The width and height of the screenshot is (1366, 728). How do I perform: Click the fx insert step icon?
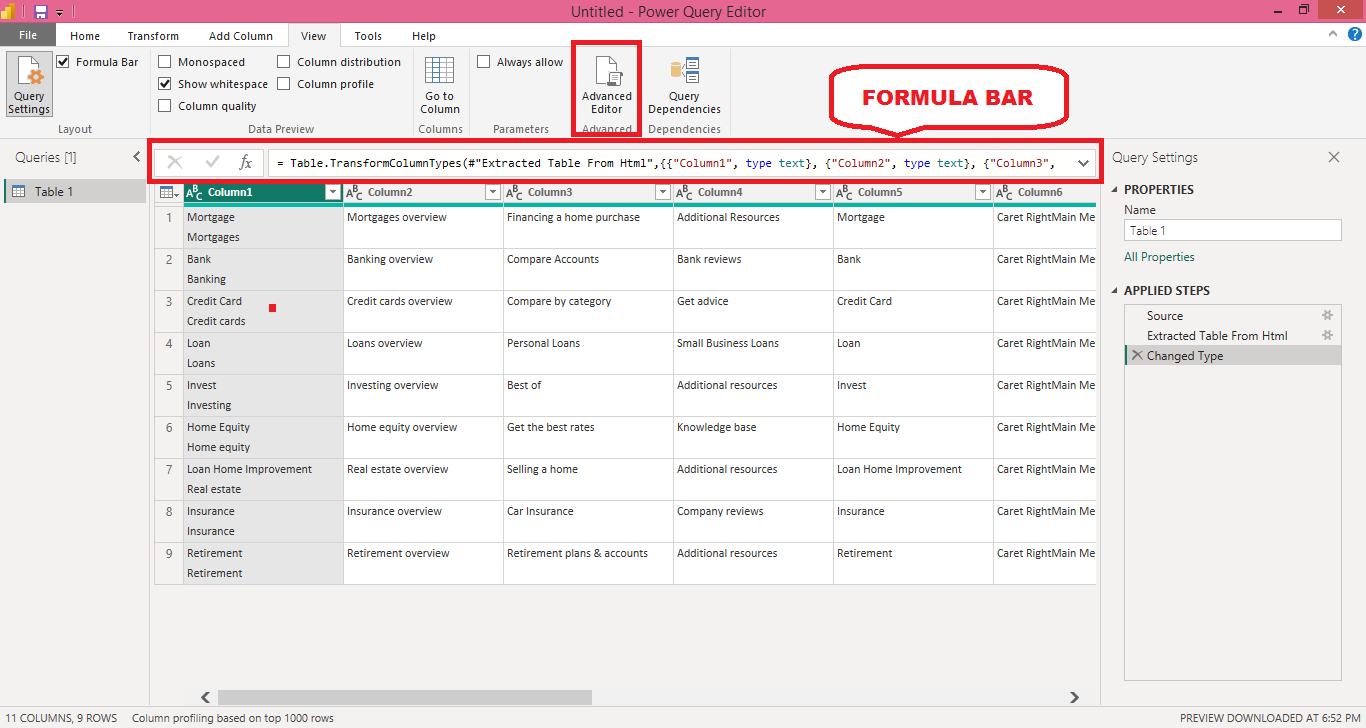[245, 162]
